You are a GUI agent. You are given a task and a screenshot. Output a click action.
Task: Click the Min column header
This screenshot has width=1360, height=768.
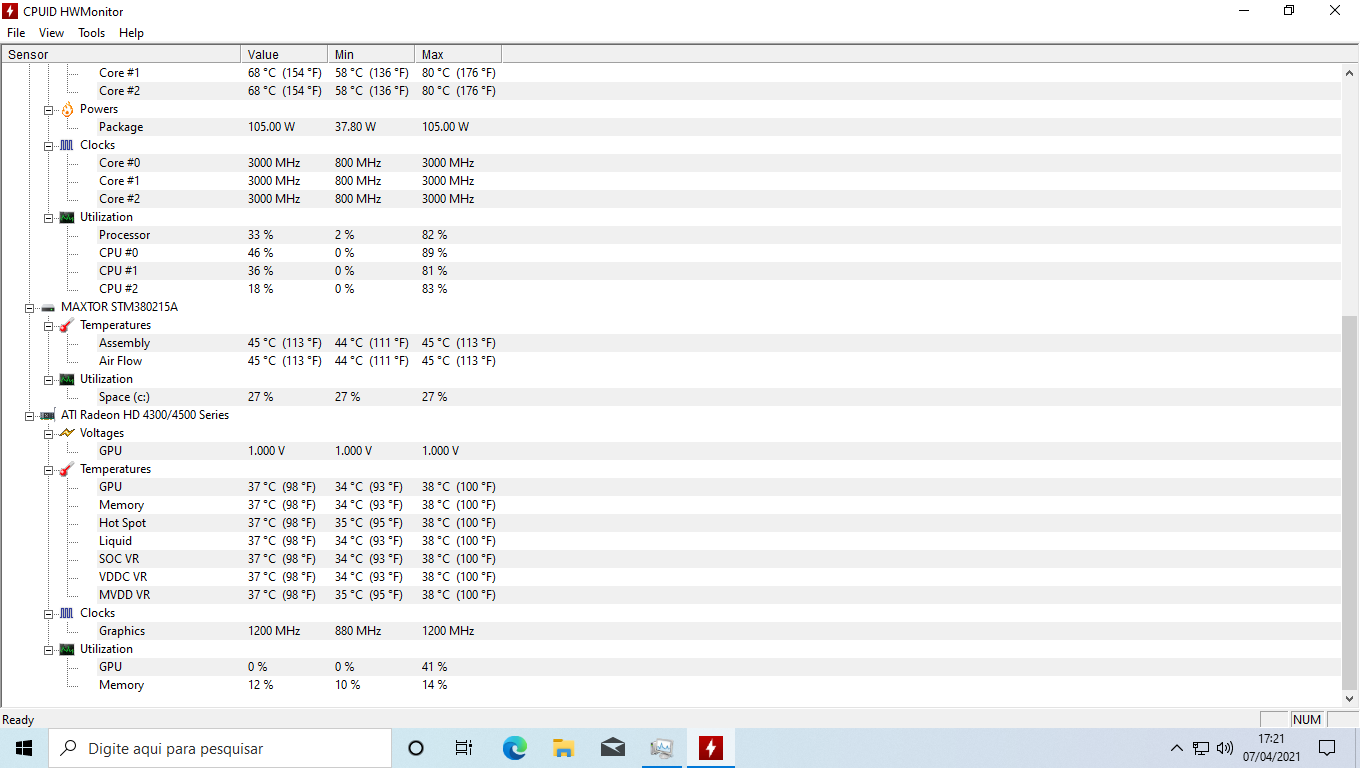tap(371, 54)
